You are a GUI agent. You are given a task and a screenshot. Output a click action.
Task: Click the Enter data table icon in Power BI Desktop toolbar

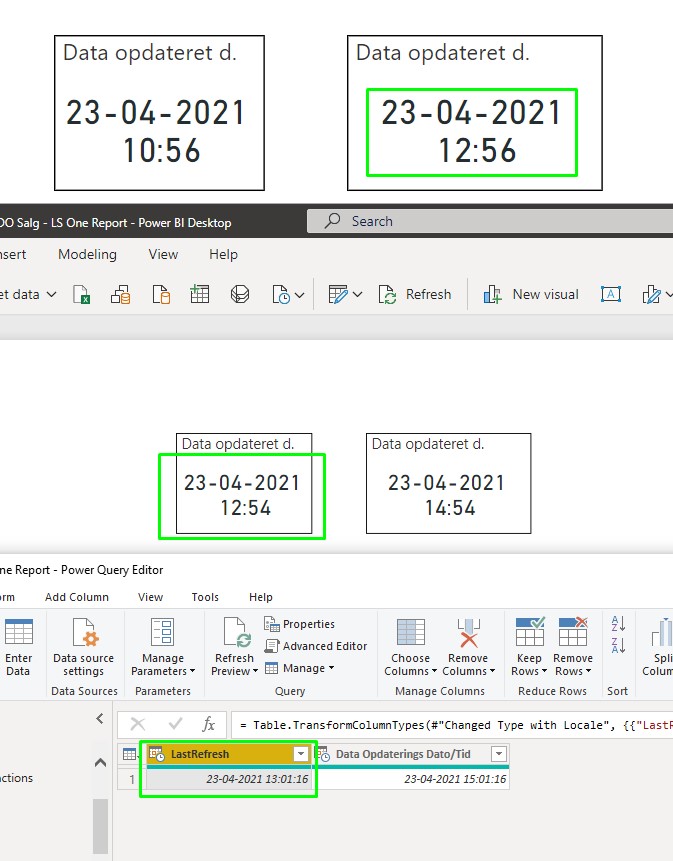pos(200,295)
